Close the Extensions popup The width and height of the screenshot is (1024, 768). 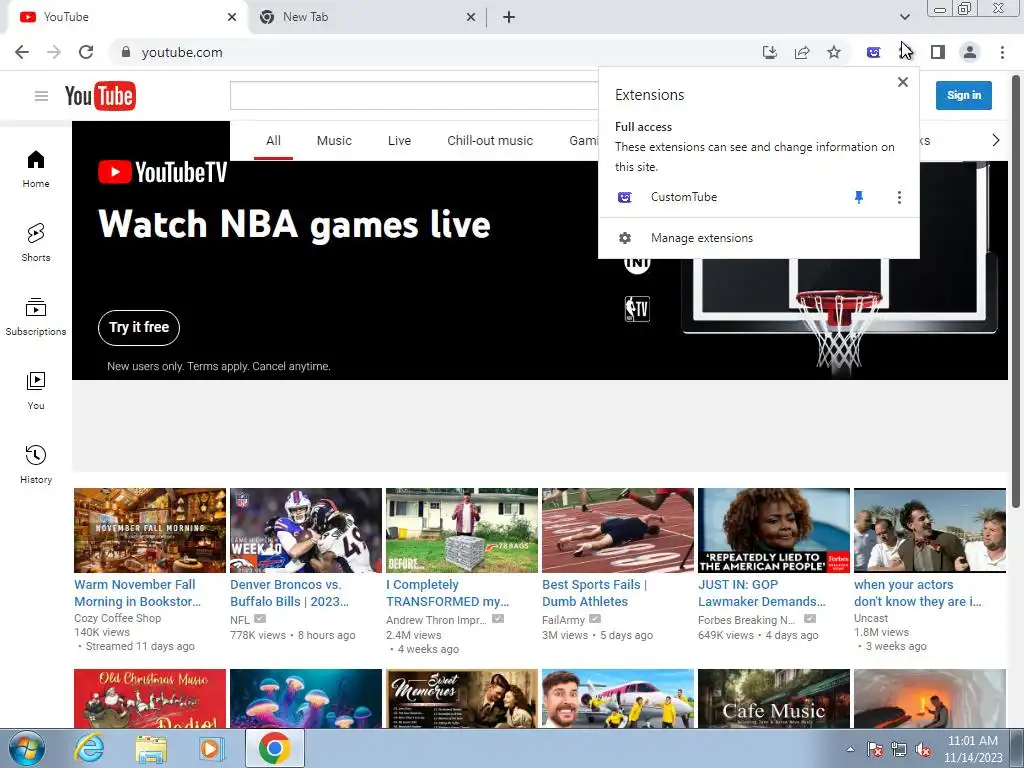[x=903, y=82]
